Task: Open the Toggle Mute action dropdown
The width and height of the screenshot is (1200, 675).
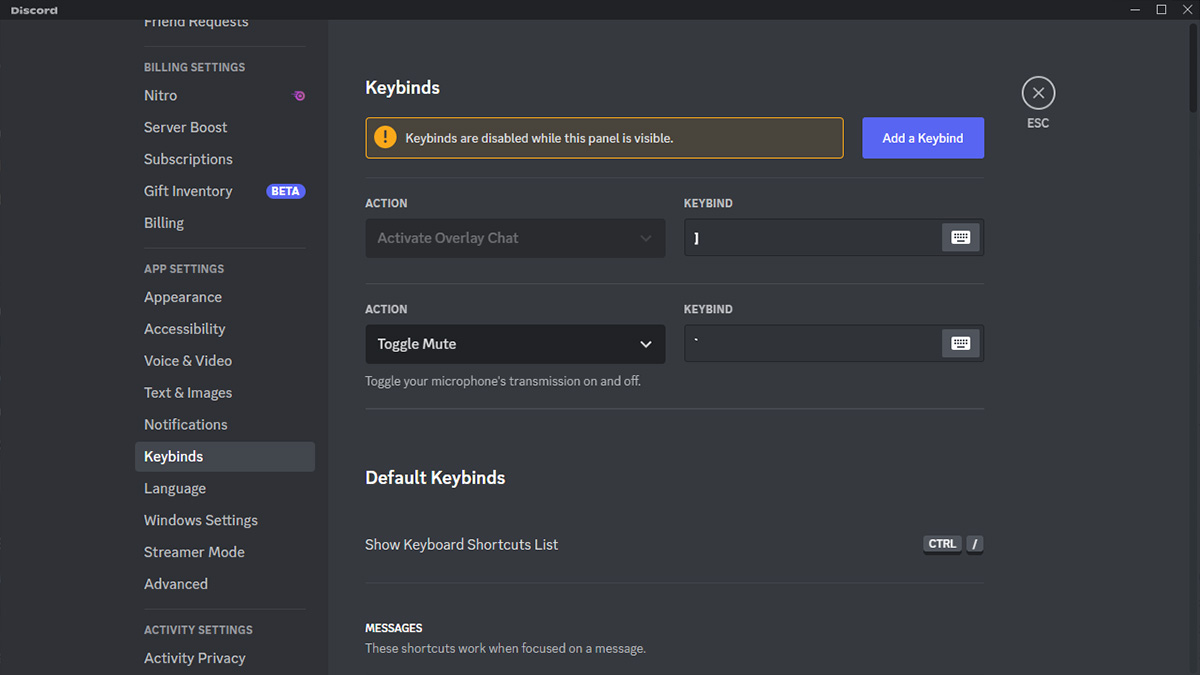Action: click(x=515, y=343)
